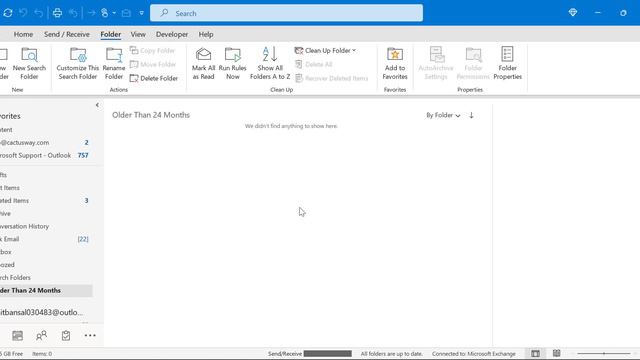Switch to Normal view in status bar
This screenshot has width=640, height=360.
[x=536, y=353]
